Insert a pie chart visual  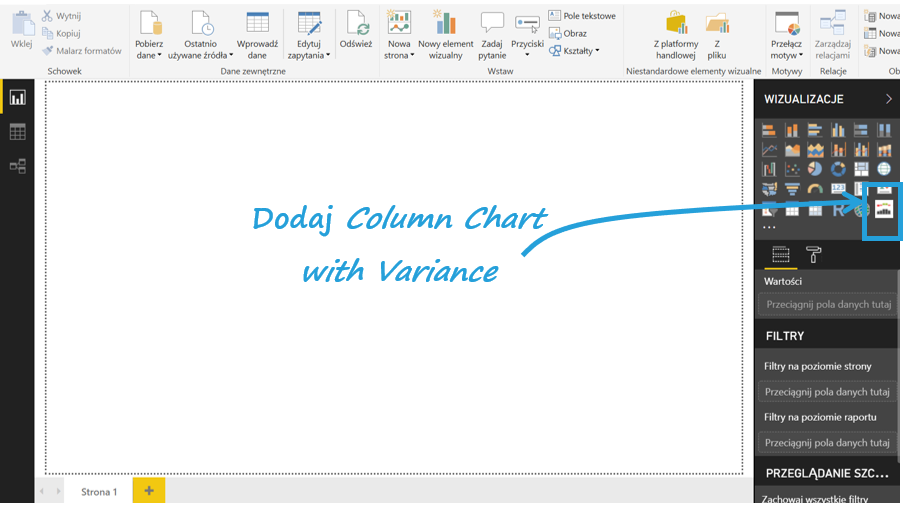tap(814, 169)
